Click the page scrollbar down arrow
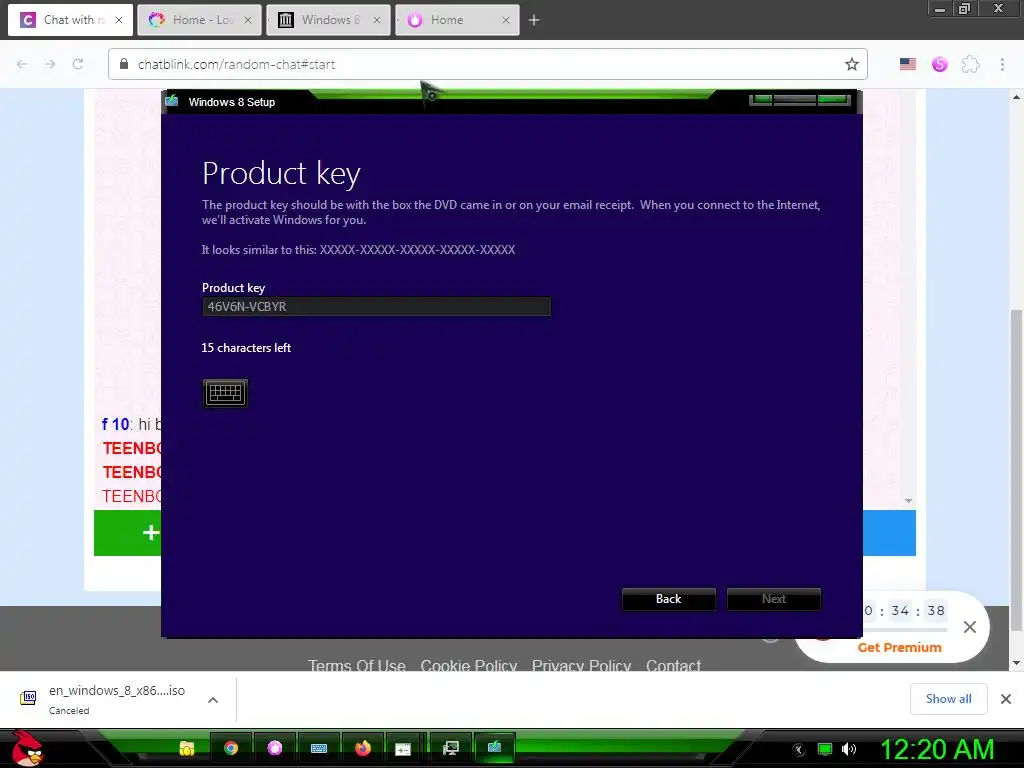The image size is (1024, 768). point(1016,664)
